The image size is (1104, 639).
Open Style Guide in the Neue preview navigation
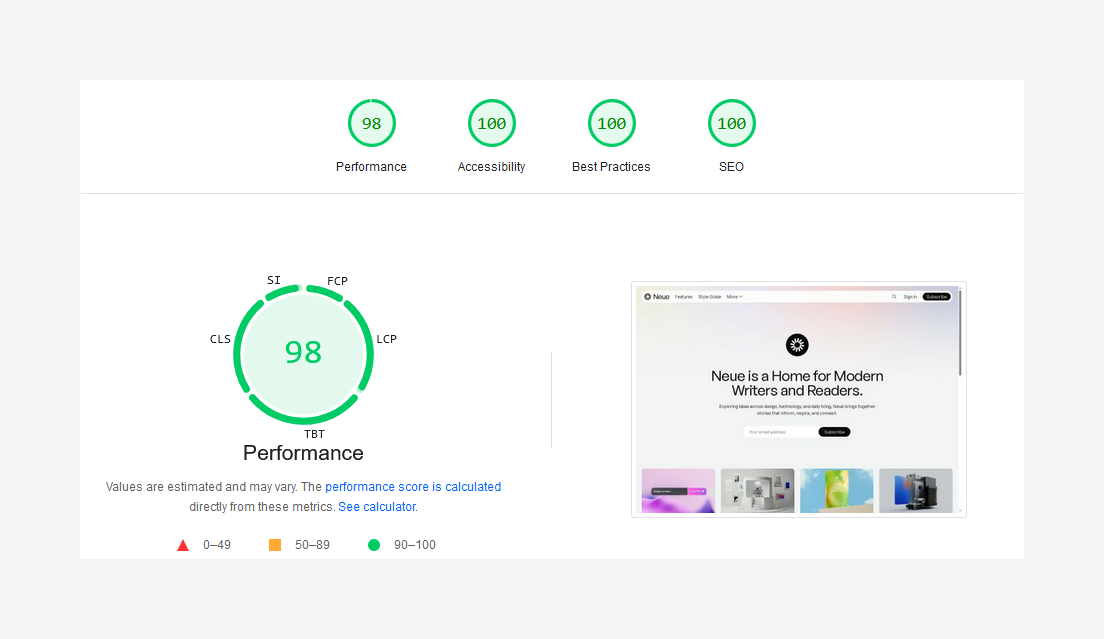709,297
